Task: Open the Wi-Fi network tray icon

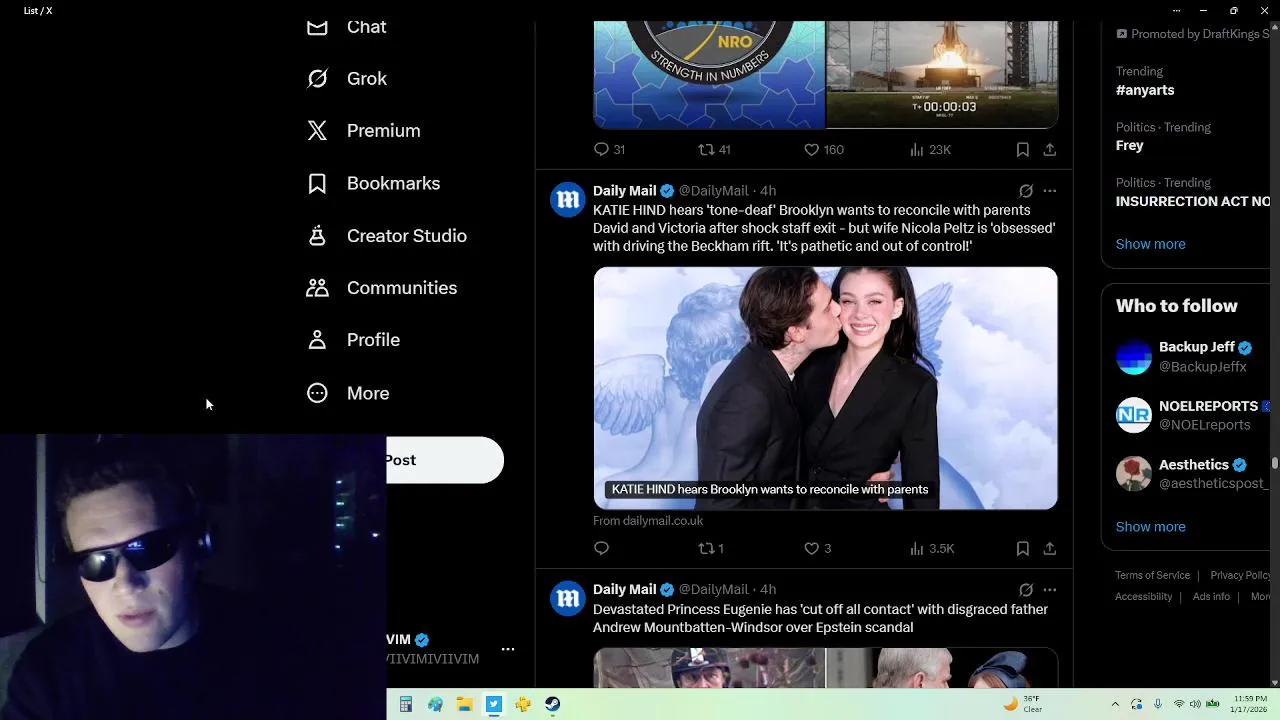Action: 1179,704
